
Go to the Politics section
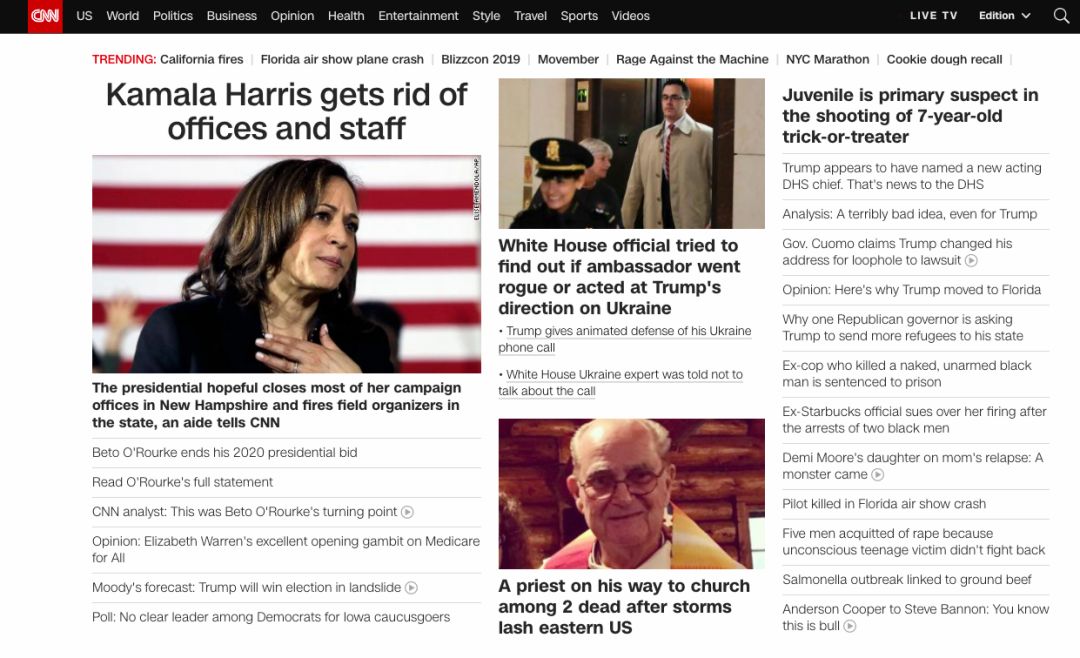coord(173,15)
